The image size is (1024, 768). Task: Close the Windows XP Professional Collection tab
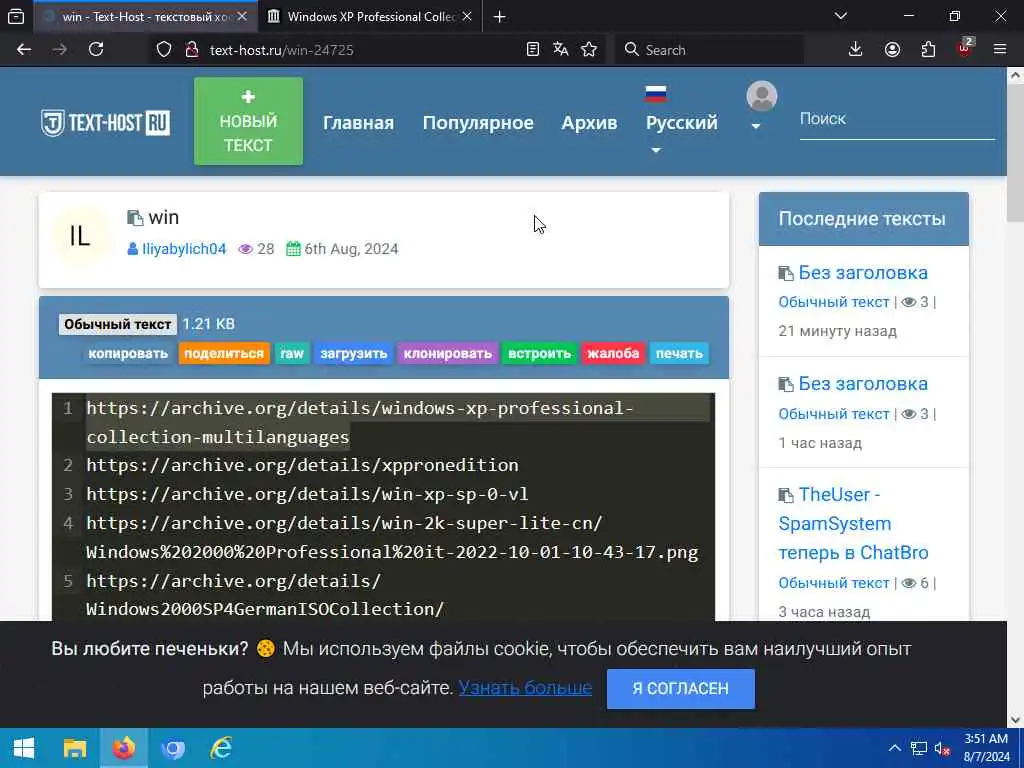[x=467, y=17]
